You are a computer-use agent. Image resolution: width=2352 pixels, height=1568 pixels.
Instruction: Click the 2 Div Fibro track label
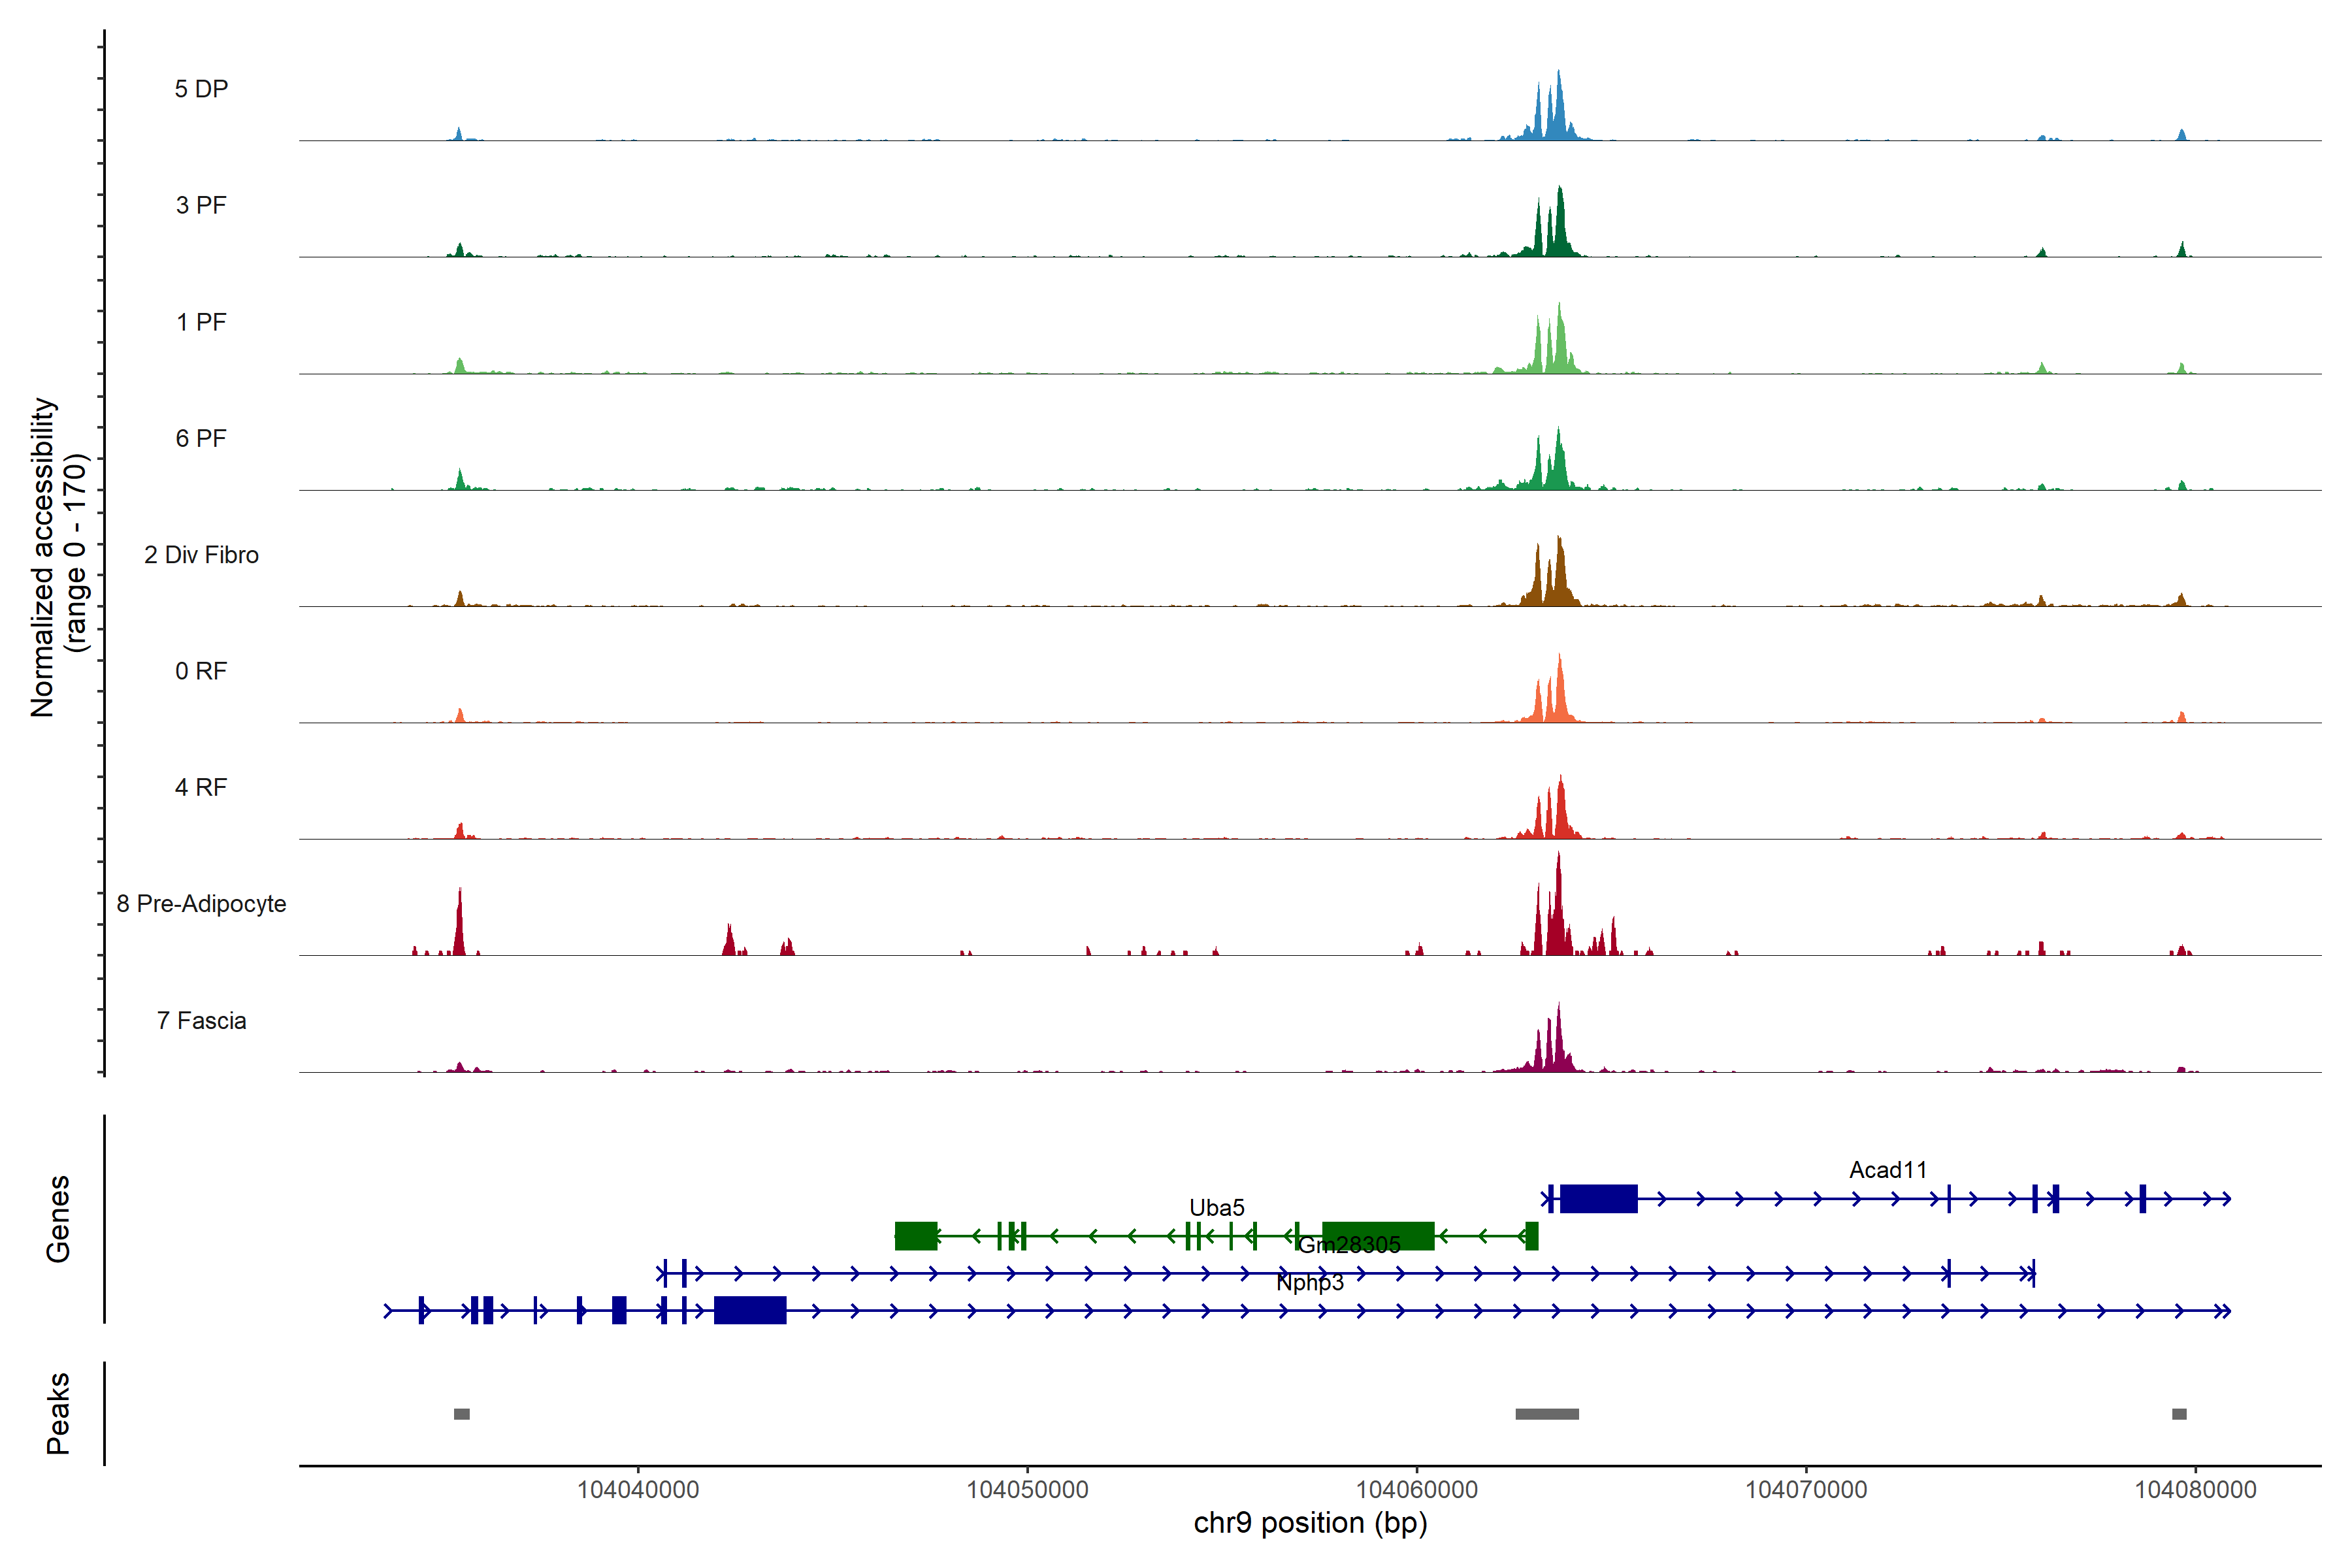(x=201, y=555)
